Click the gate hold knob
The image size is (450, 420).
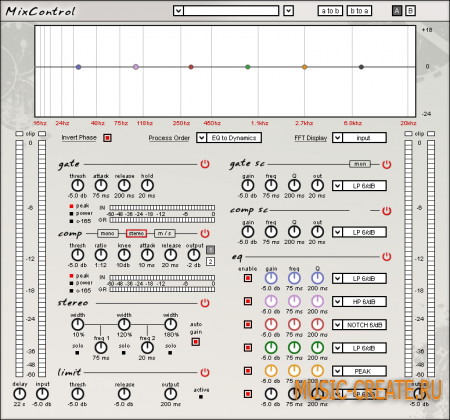(147, 185)
